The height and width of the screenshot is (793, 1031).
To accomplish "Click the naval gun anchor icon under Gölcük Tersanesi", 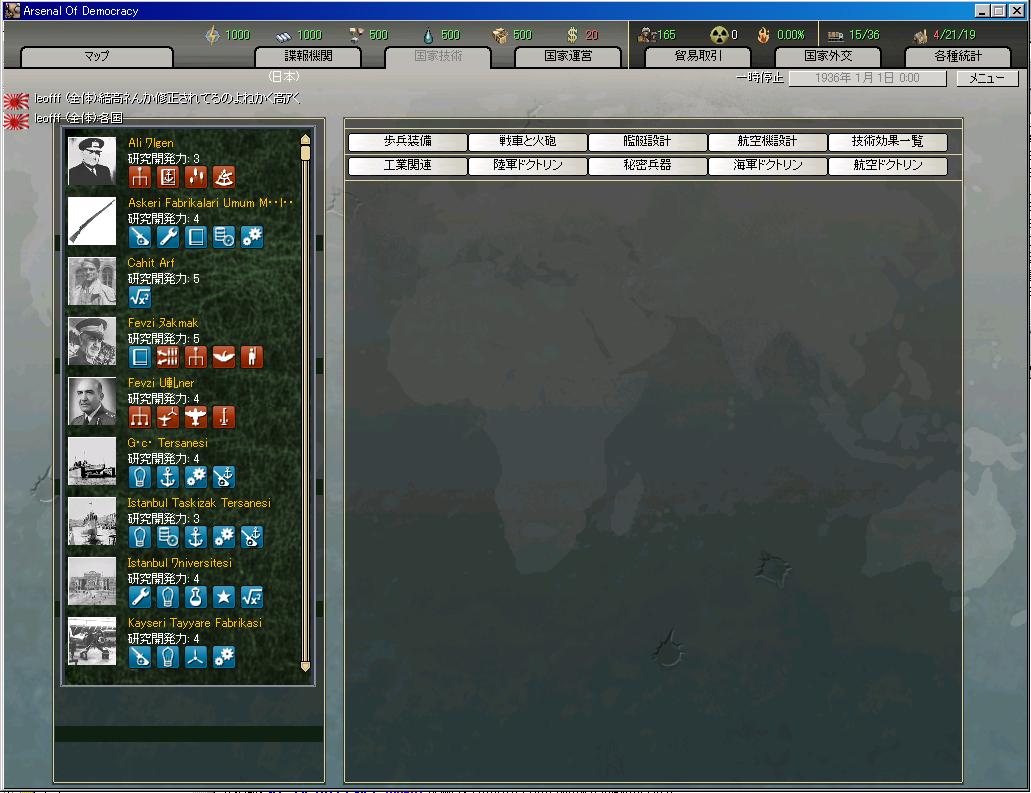I will pyautogui.click(x=224, y=477).
